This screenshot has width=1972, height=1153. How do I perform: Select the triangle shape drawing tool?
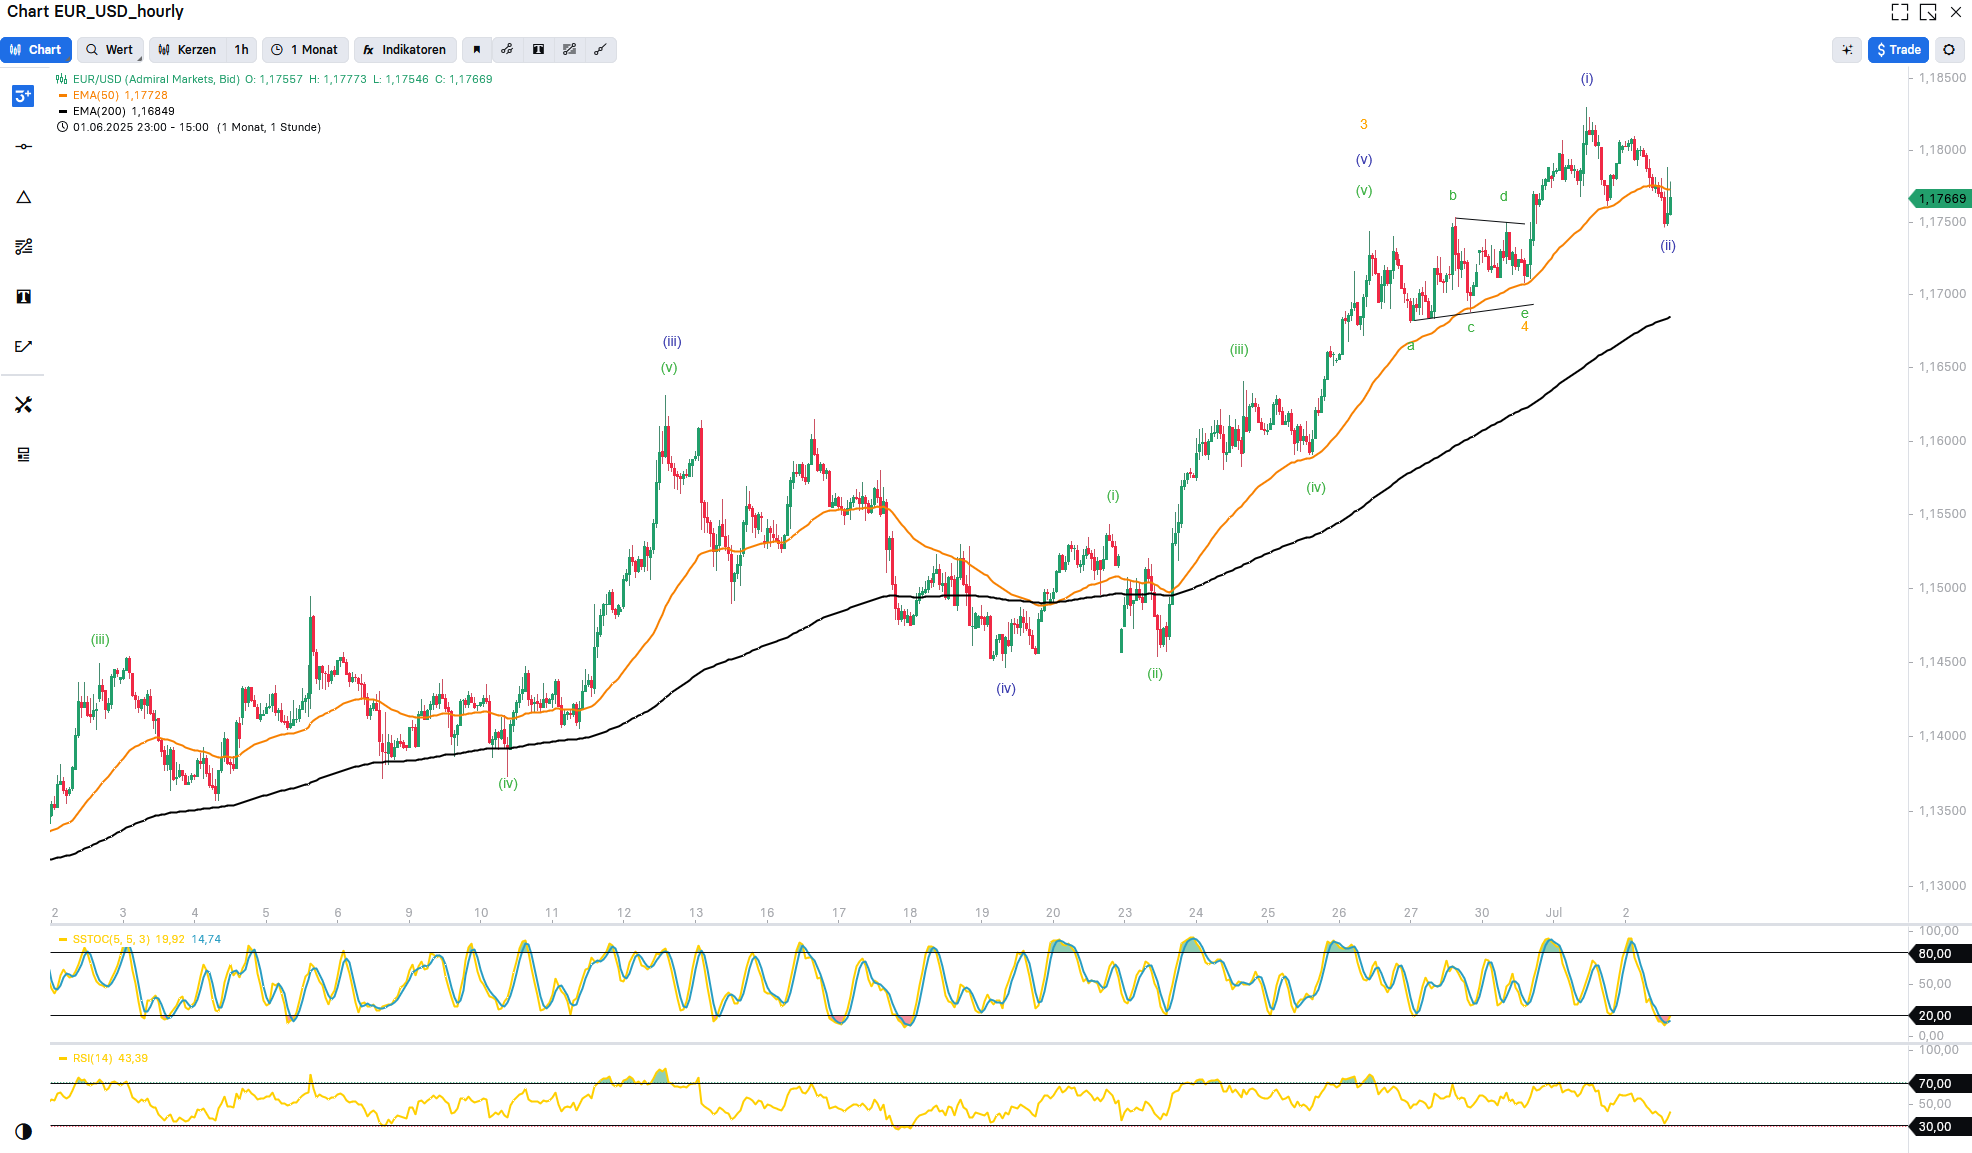[x=24, y=197]
